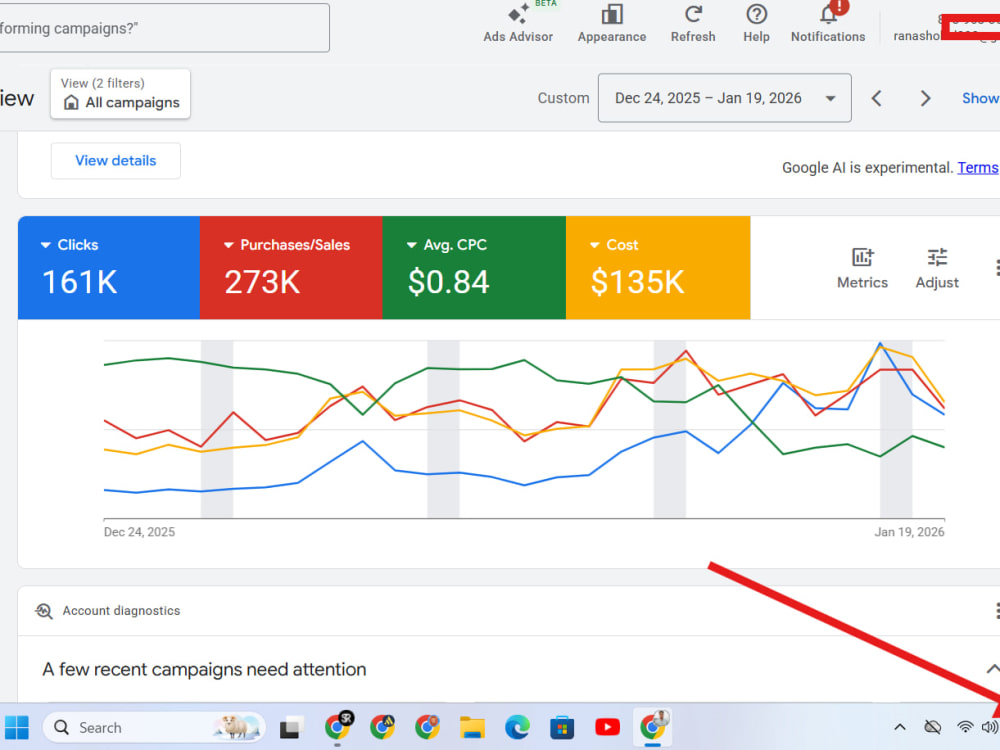Image resolution: width=1000 pixels, height=750 pixels.
Task: Click the cloud sync off tray icon
Action: click(932, 727)
